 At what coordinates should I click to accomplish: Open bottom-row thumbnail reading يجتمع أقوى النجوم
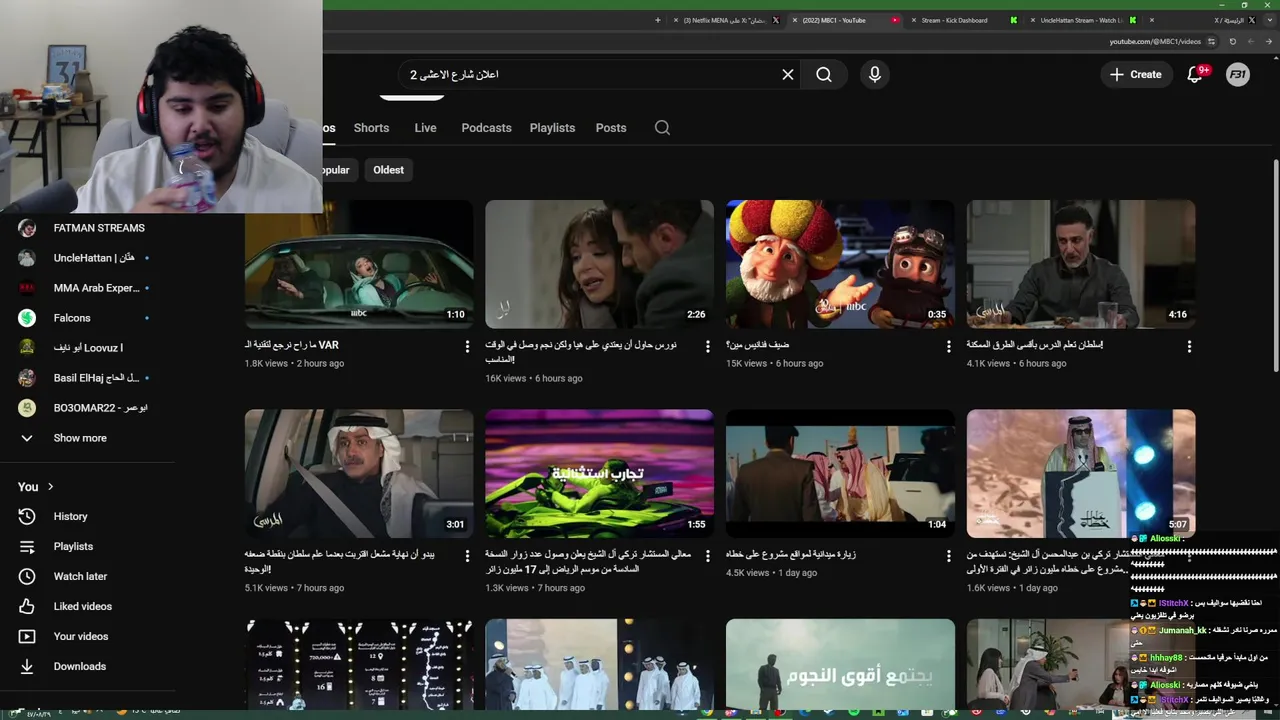(840, 664)
